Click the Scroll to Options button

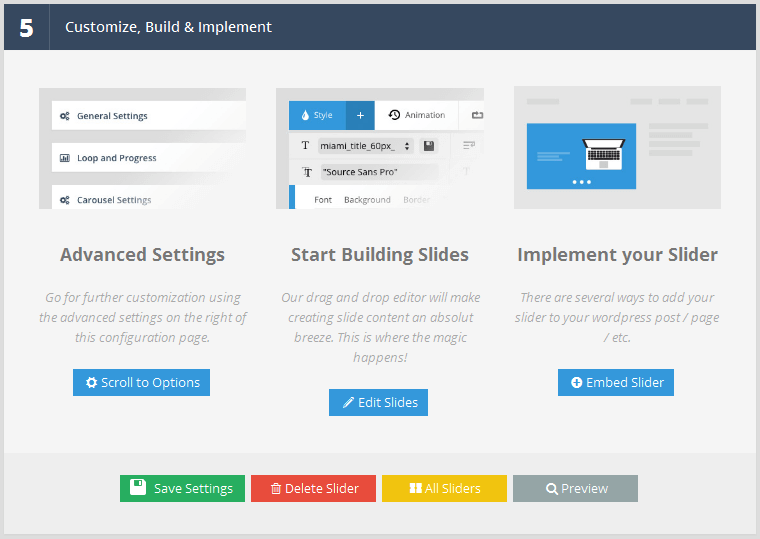141,382
